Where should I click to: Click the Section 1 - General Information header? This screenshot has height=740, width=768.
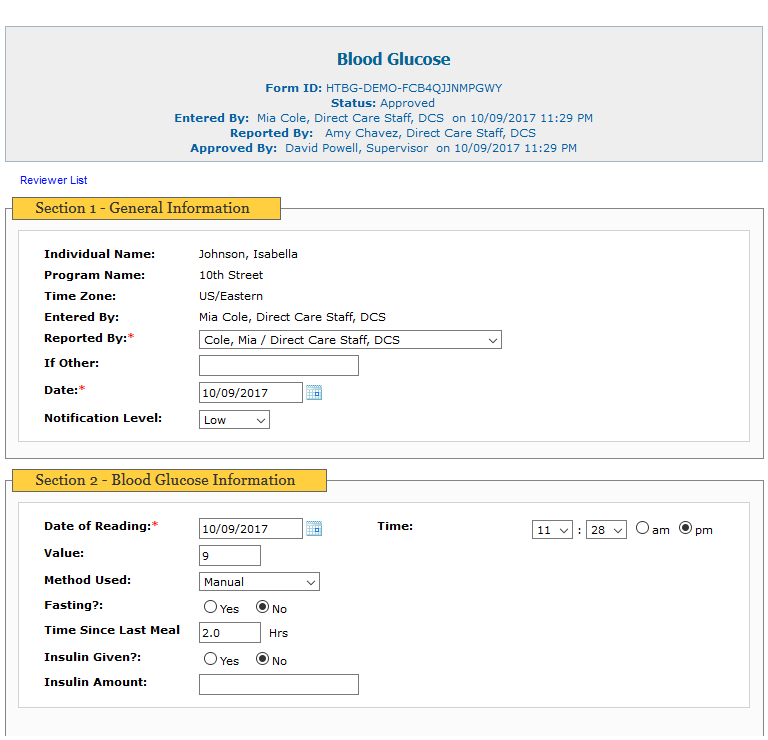click(146, 209)
